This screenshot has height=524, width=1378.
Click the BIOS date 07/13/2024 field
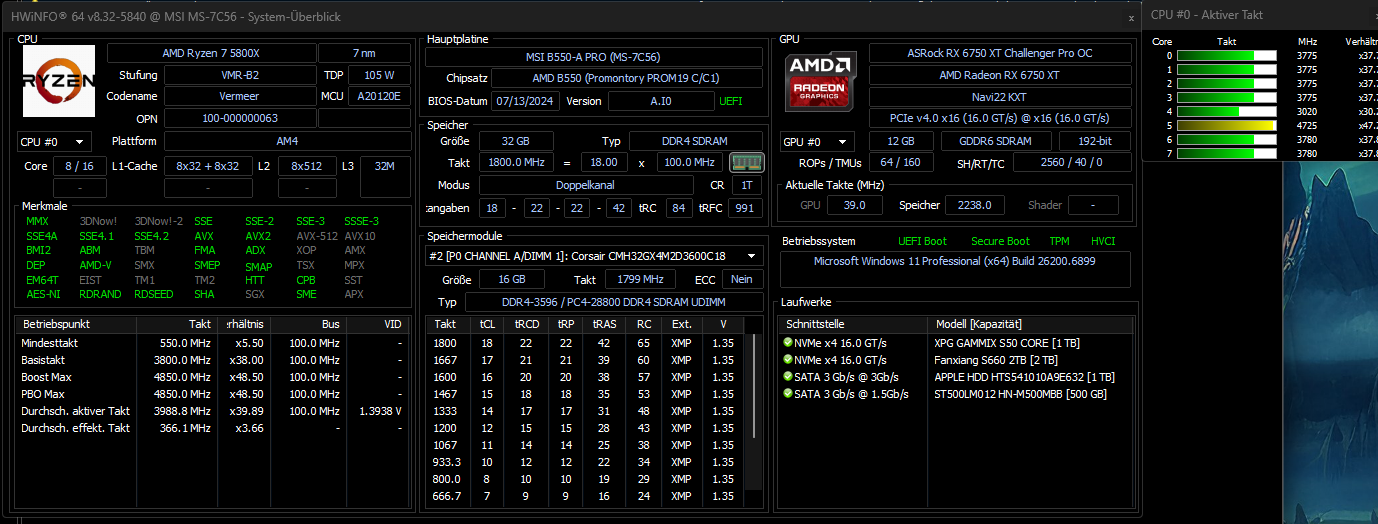(524, 101)
